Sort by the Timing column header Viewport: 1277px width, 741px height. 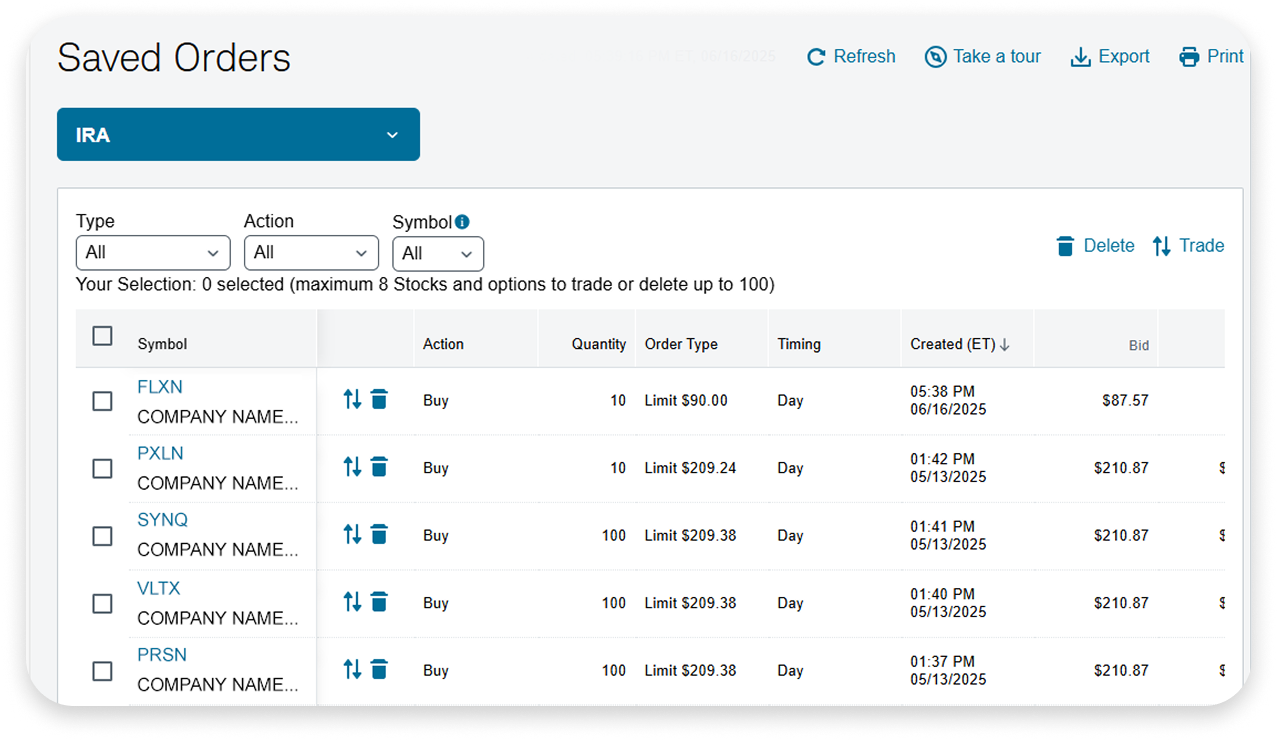799,344
